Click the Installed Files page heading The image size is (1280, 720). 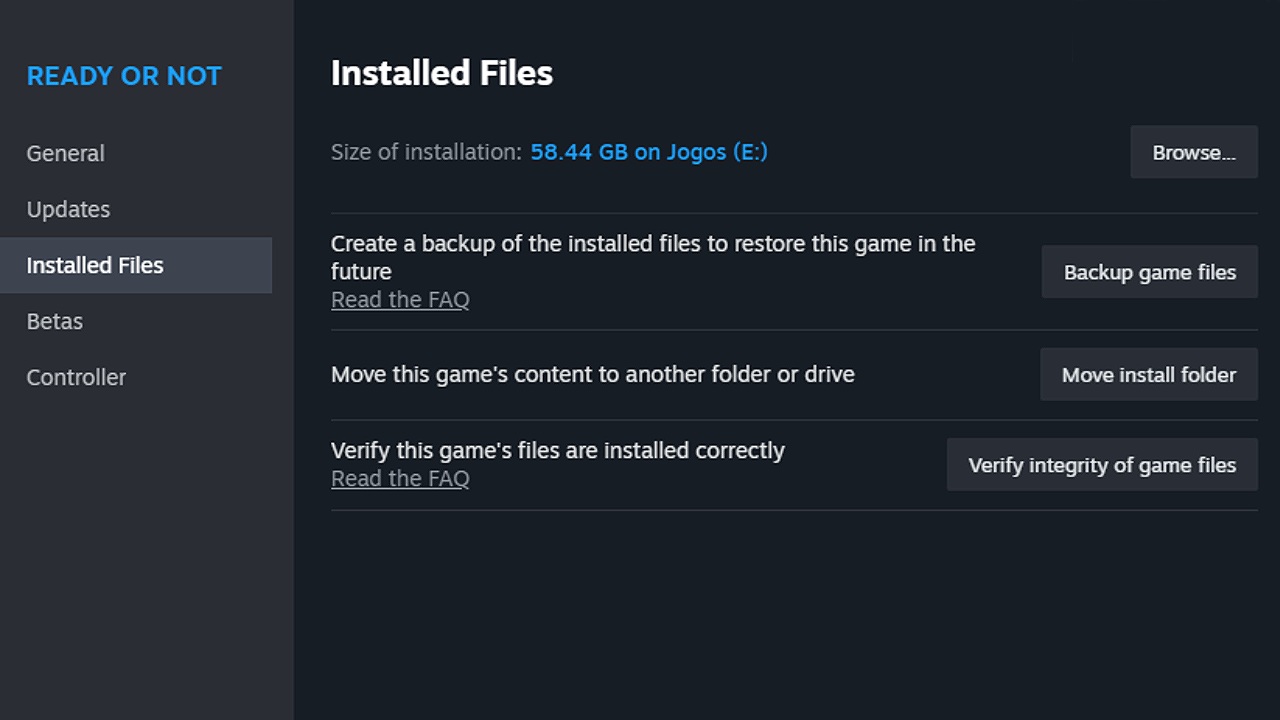(x=441, y=72)
